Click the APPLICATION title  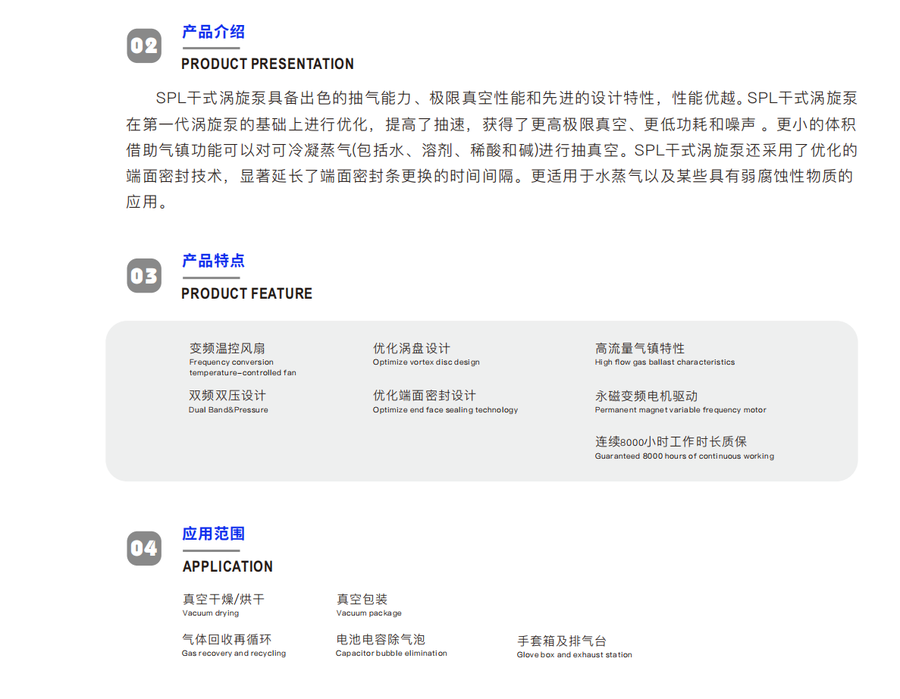(228, 566)
